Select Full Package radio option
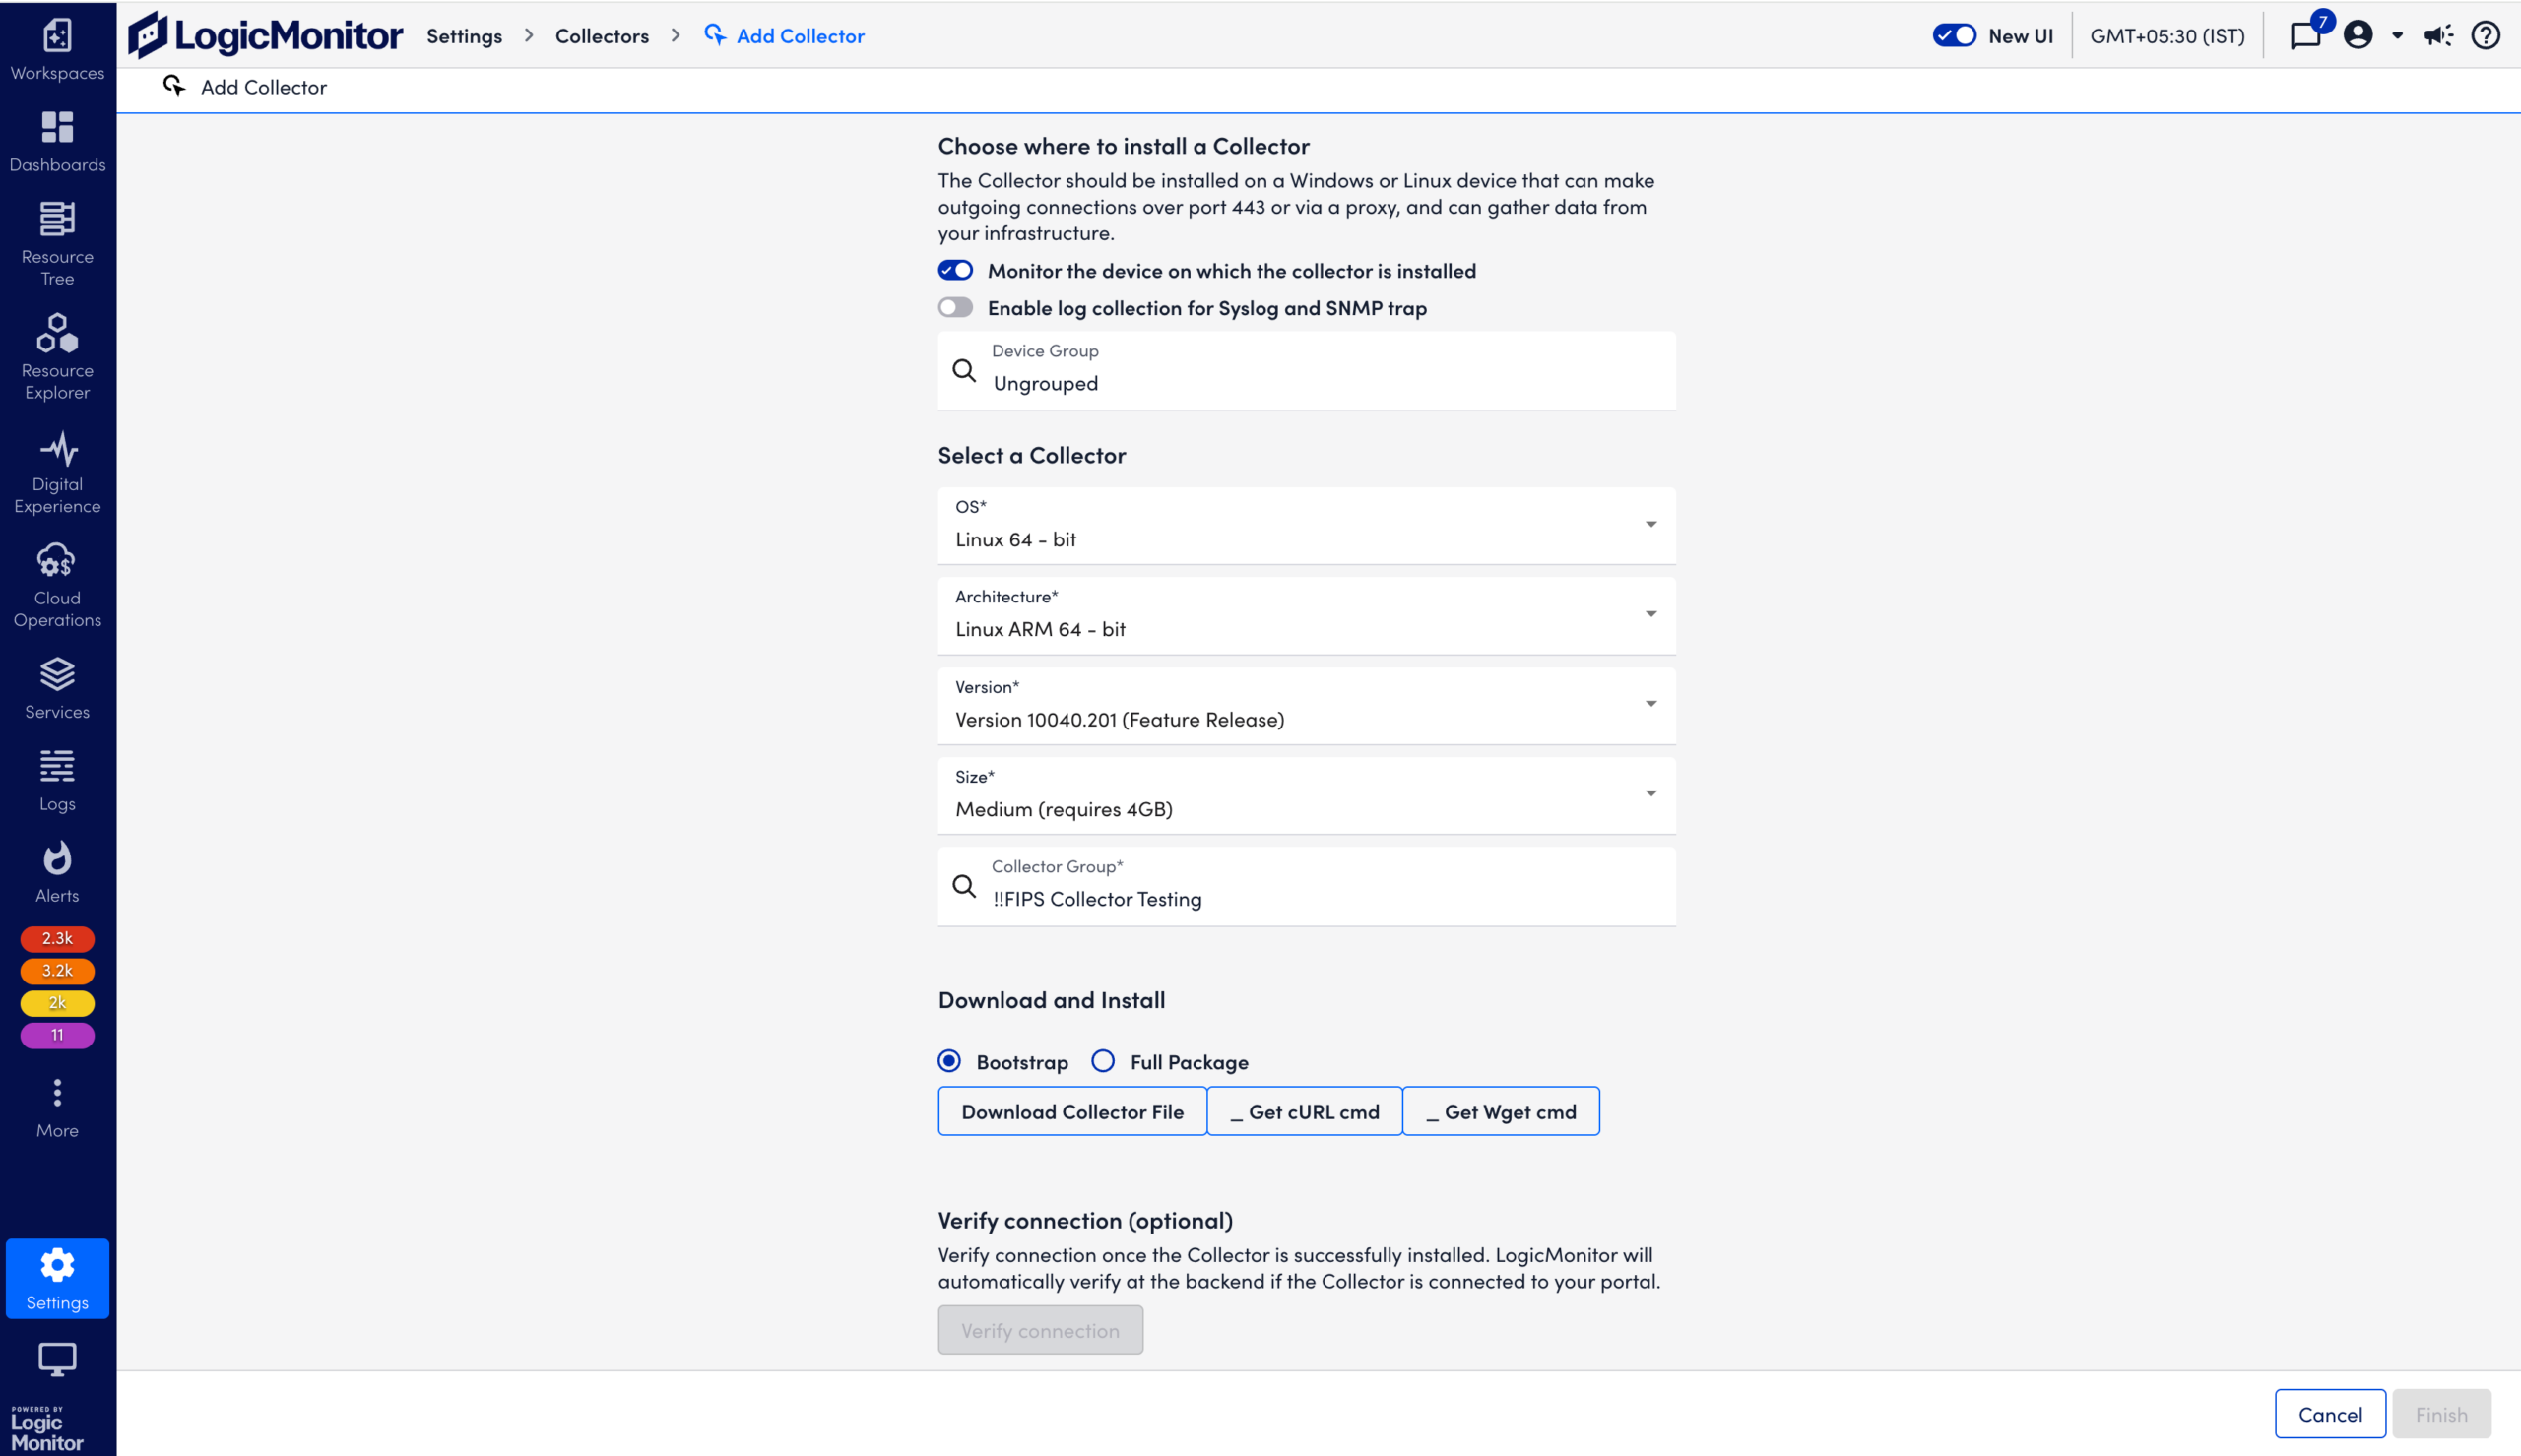 pyautogui.click(x=1103, y=1061)
